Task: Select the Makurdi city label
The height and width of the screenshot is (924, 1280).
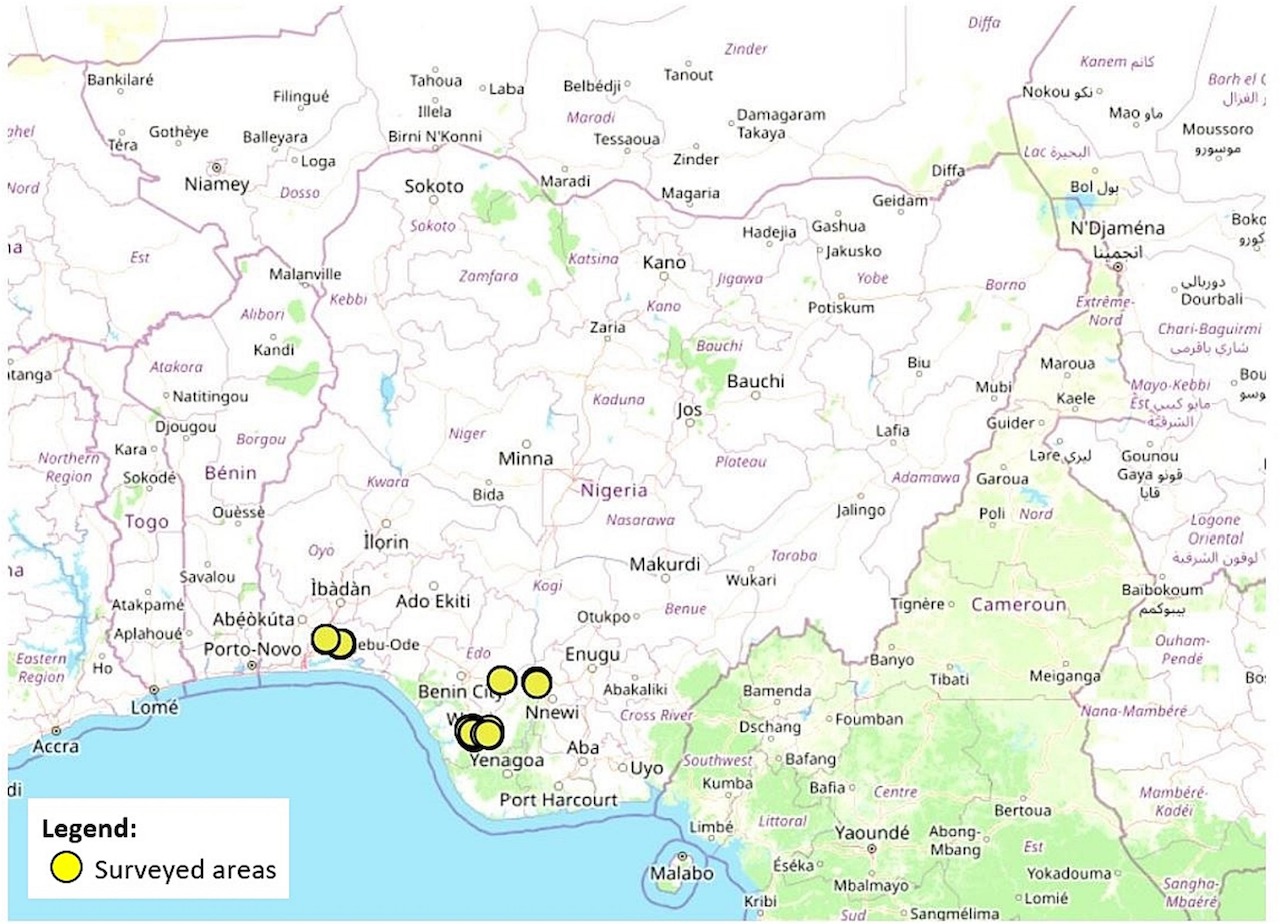Action: click(664, 564)
